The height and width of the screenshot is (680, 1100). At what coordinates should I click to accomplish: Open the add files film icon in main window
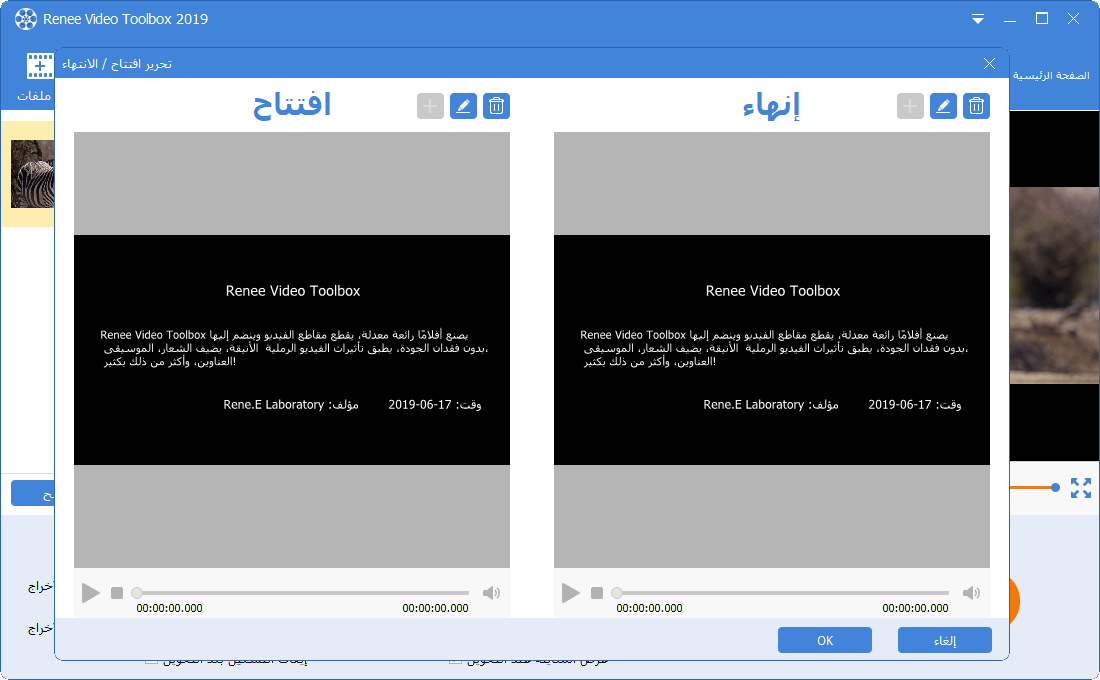40,66
